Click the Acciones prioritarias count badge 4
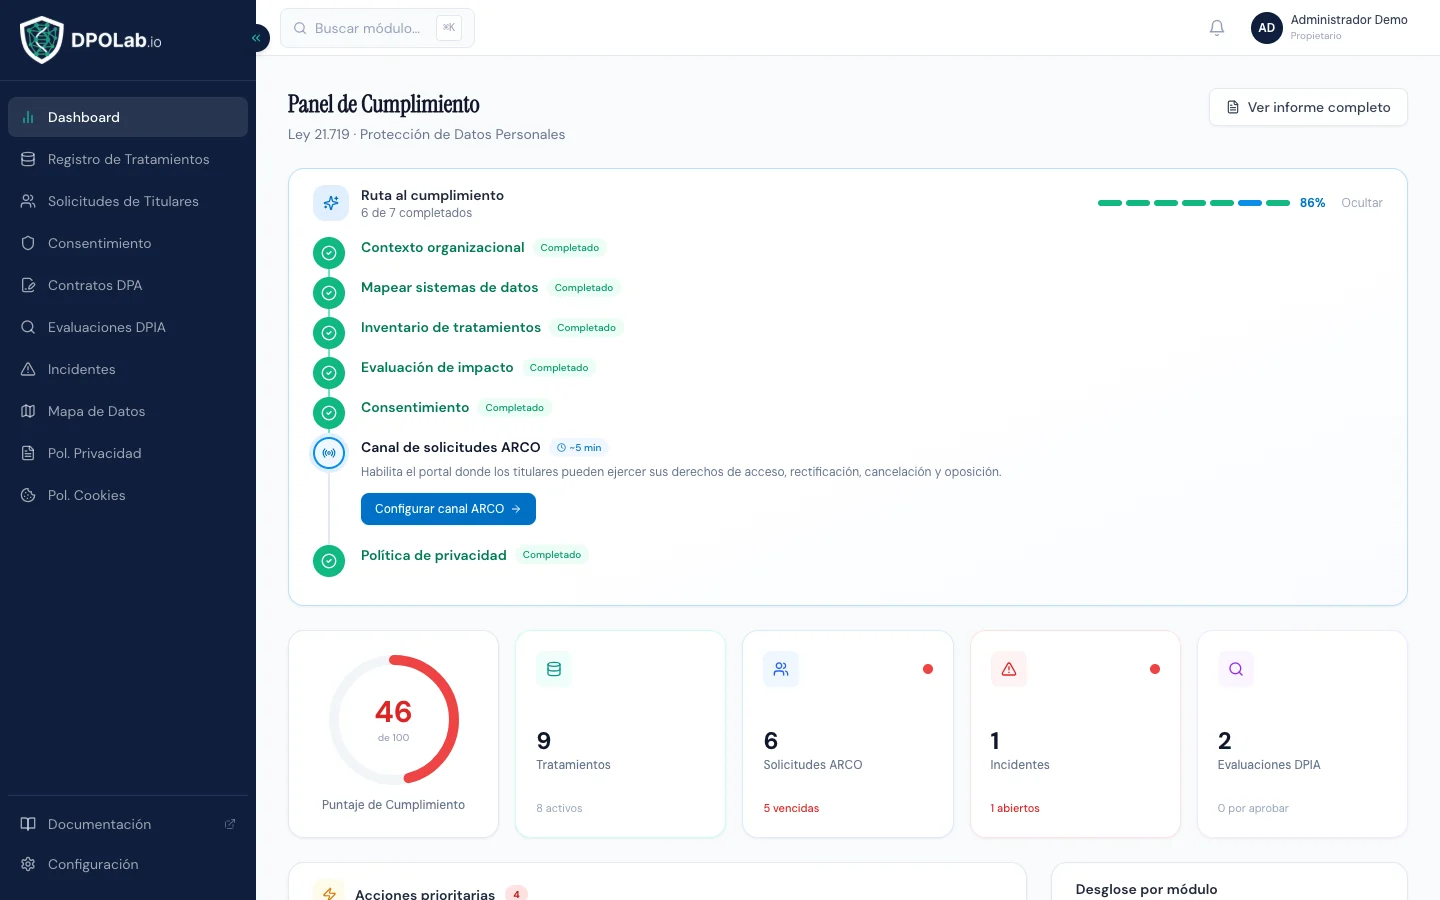The height and width of the screenshot is (900, 1440). (516, 894)
